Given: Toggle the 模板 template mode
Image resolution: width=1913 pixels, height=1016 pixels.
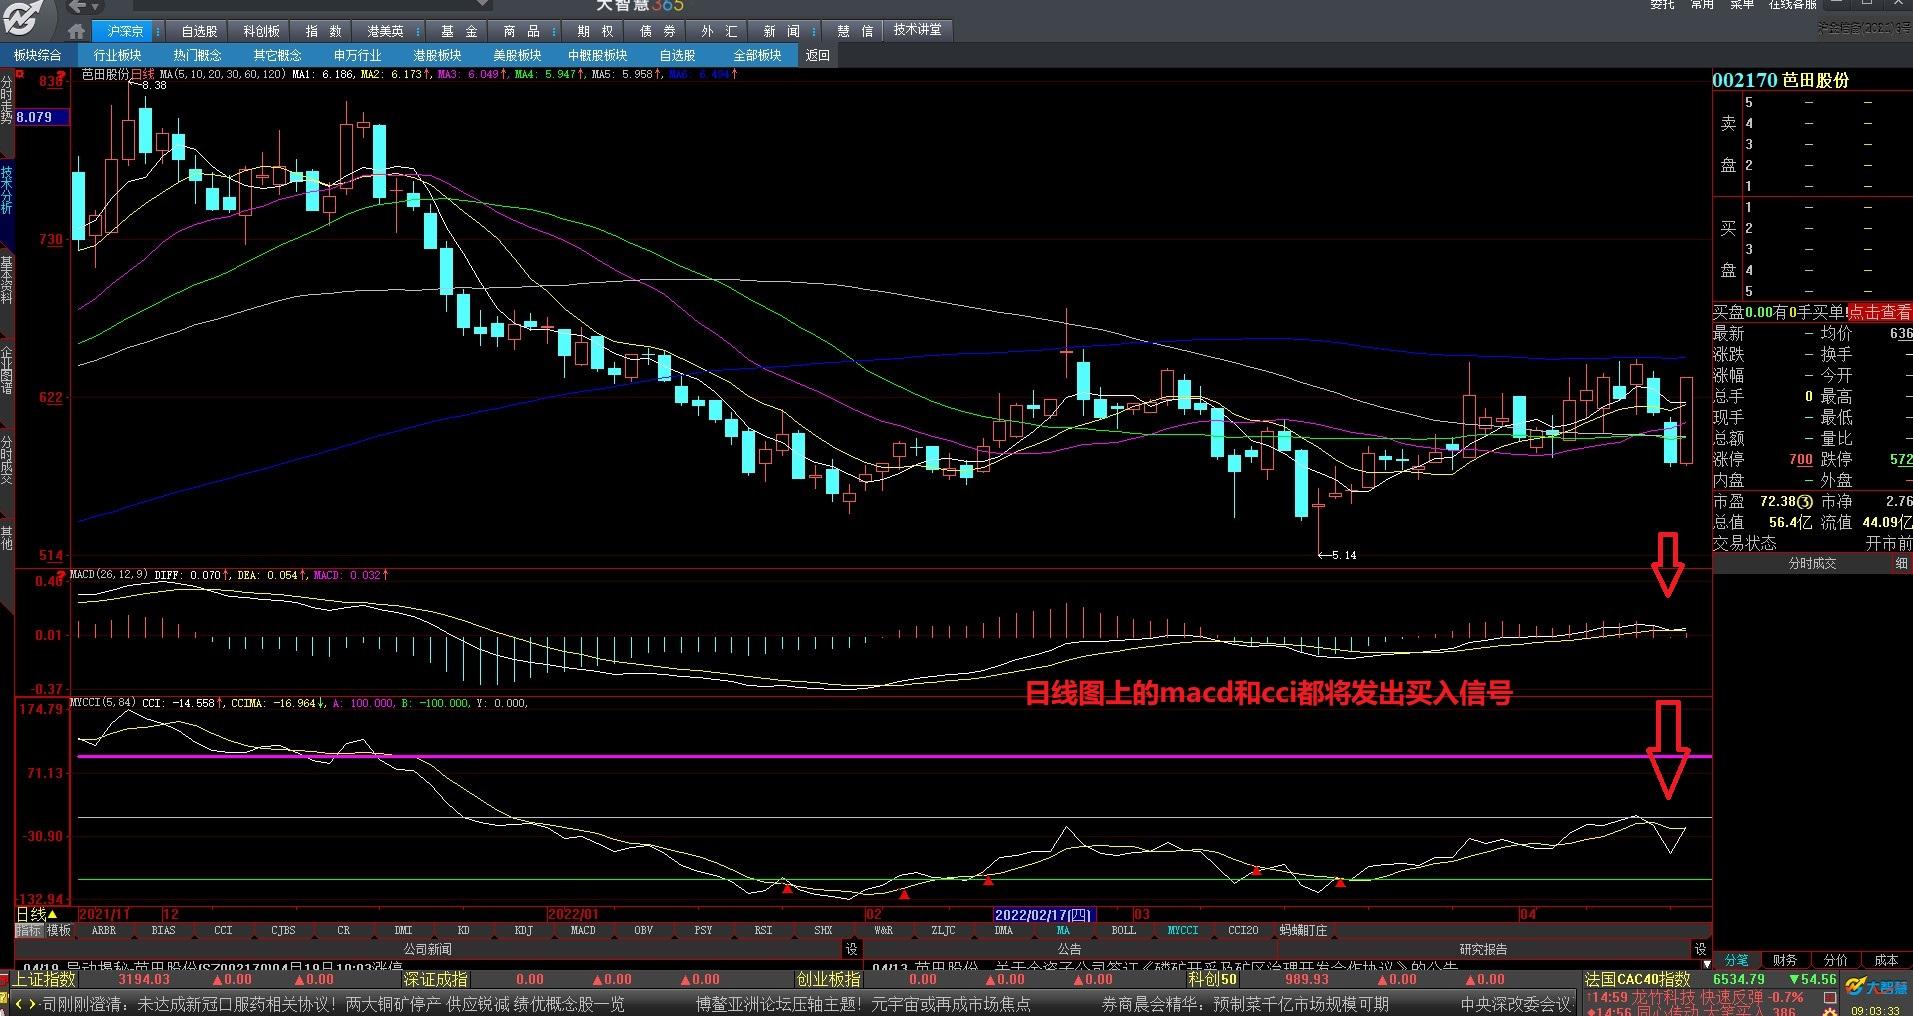Looking at the screenshot, I should tap(58, 930).
